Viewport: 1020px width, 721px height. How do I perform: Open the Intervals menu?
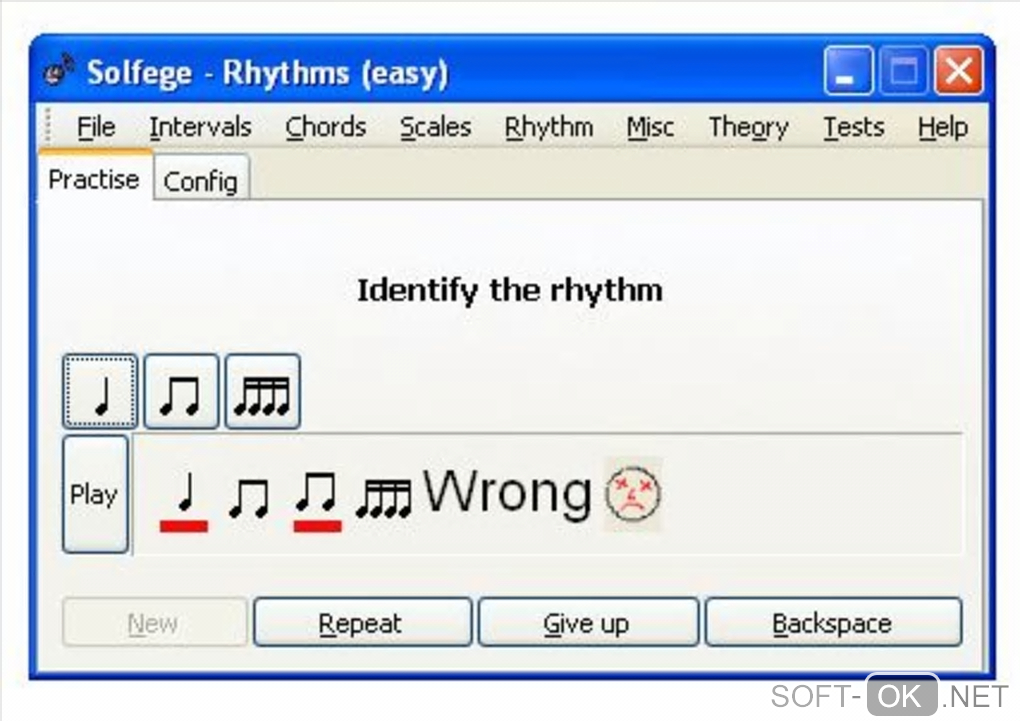(200, 127)
